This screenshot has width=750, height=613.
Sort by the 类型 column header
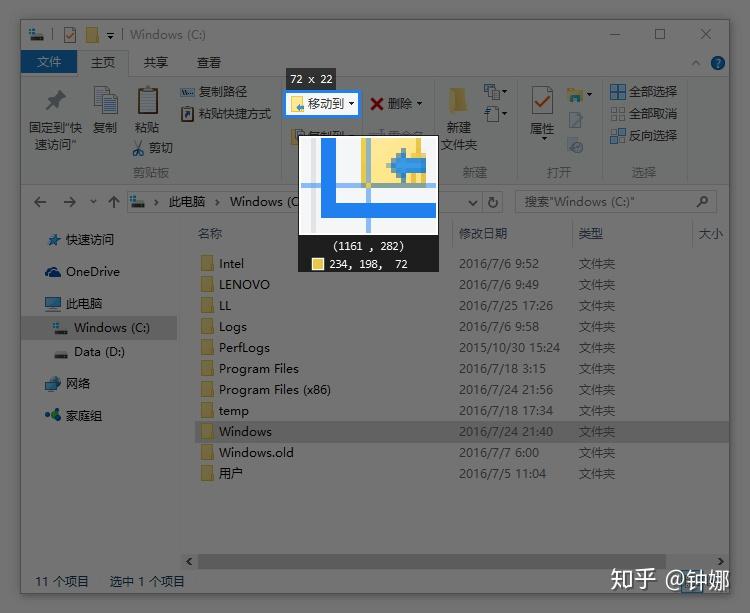coord(590,233)
